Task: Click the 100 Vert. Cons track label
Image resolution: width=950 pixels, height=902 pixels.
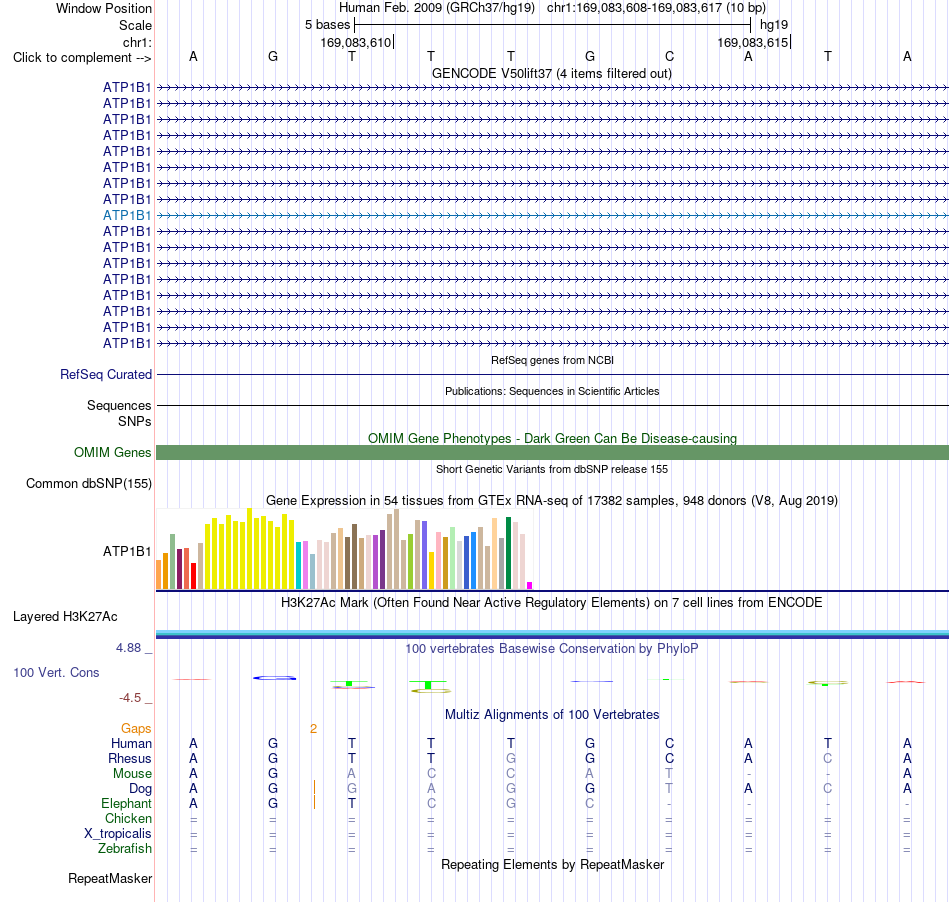Action: point(56,672)
